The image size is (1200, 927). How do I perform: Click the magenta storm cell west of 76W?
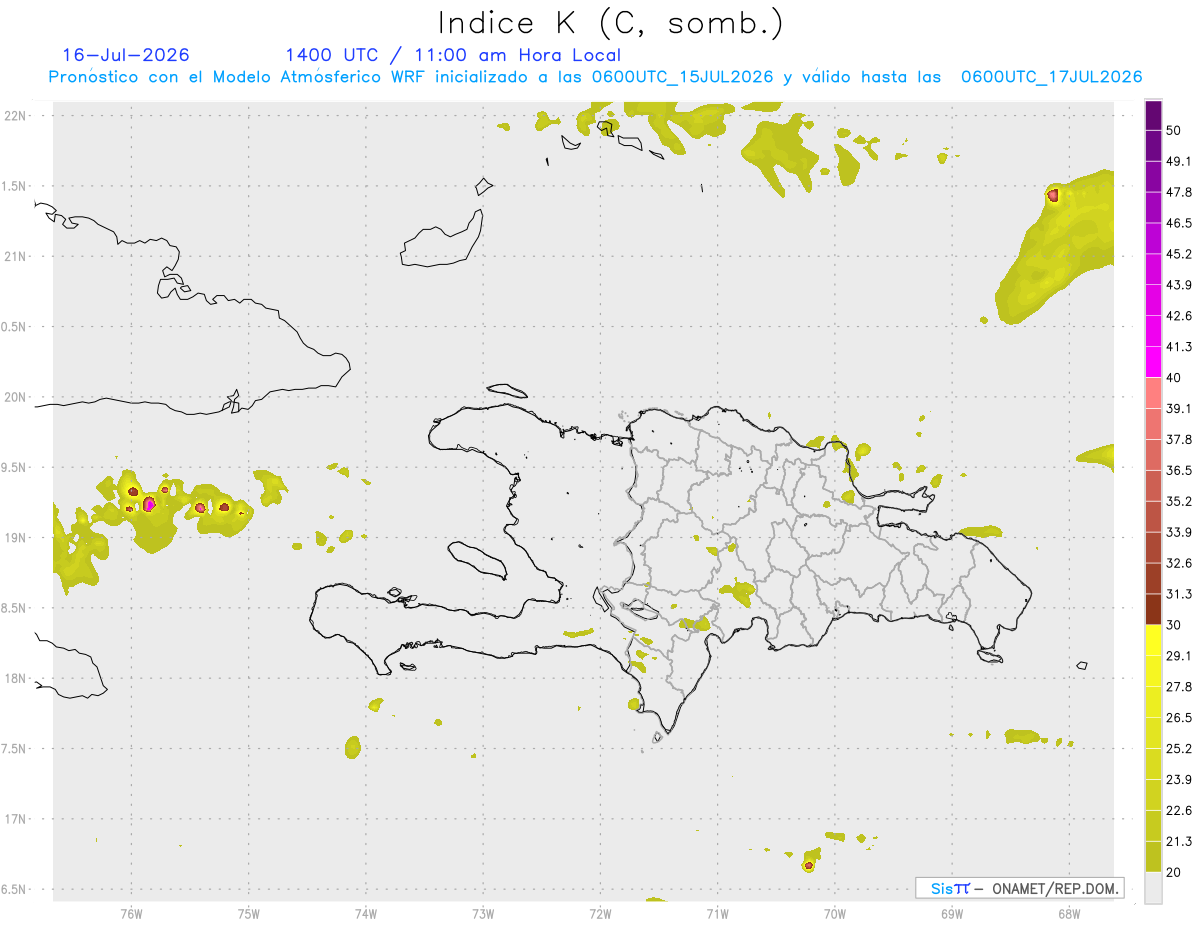coord(149,504)
